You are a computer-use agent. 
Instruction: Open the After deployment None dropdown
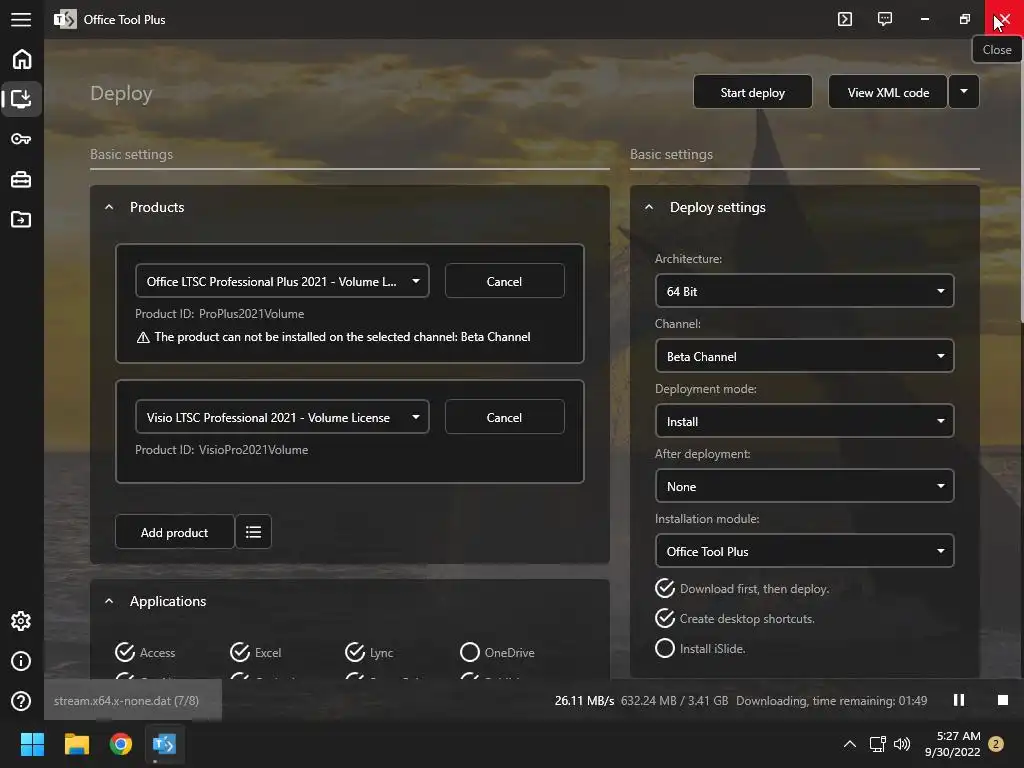click(x=805, y=487)
